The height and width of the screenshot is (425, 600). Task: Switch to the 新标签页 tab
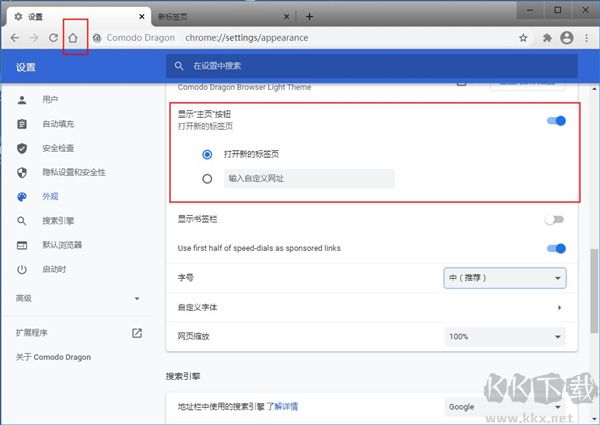222,16
